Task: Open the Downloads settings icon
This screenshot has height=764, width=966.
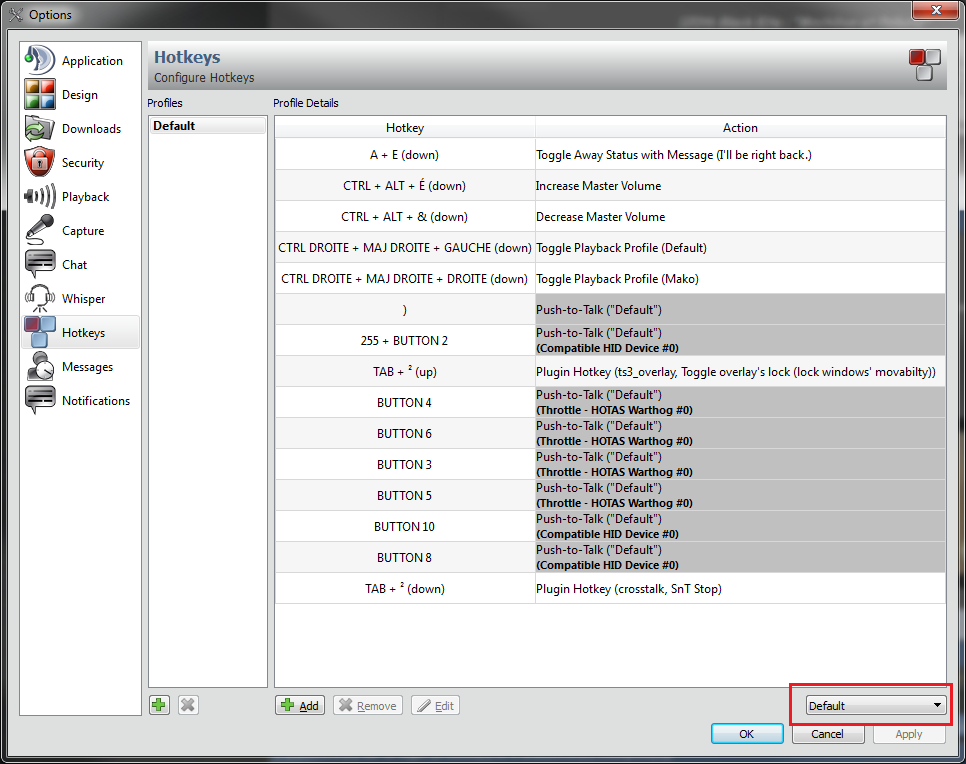Action: pos(39,129)
